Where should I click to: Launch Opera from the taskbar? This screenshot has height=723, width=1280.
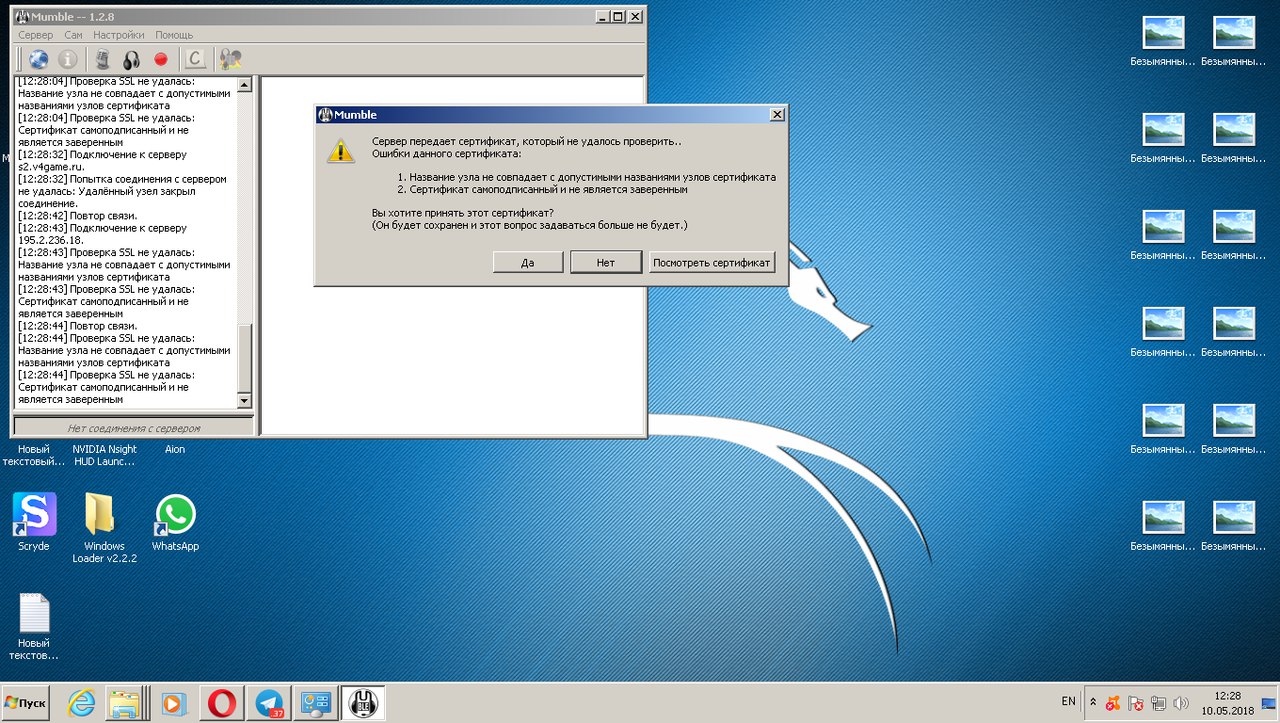coord(220,703)
